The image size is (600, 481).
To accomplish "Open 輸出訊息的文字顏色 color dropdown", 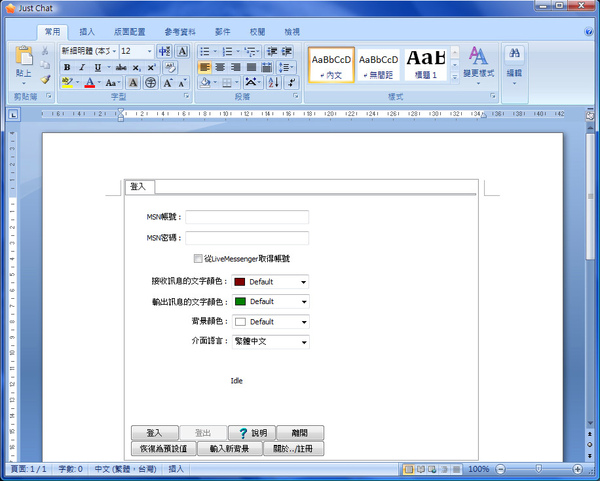I will point(271,302).
